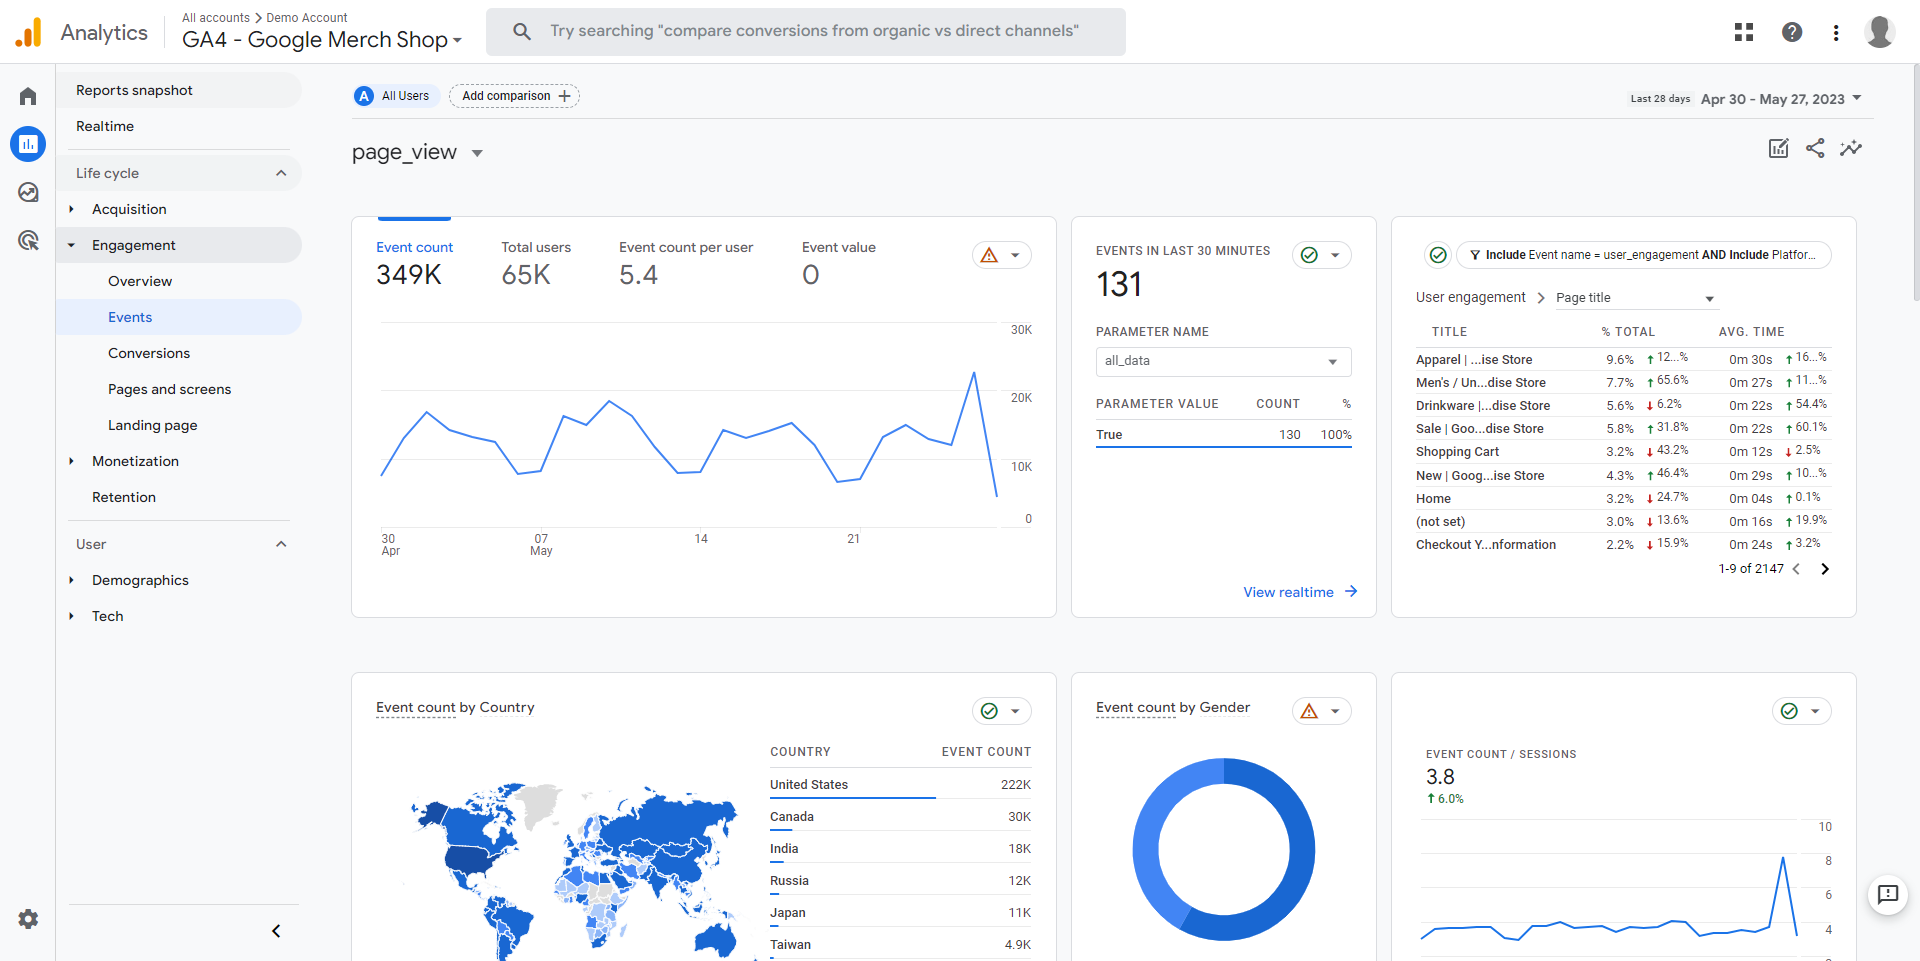The width and height of the screenshot is (1920, 961).
Task: Click warning icon on Event count by Gender card
Action: pyautogui.click(x=1309, y=711)
